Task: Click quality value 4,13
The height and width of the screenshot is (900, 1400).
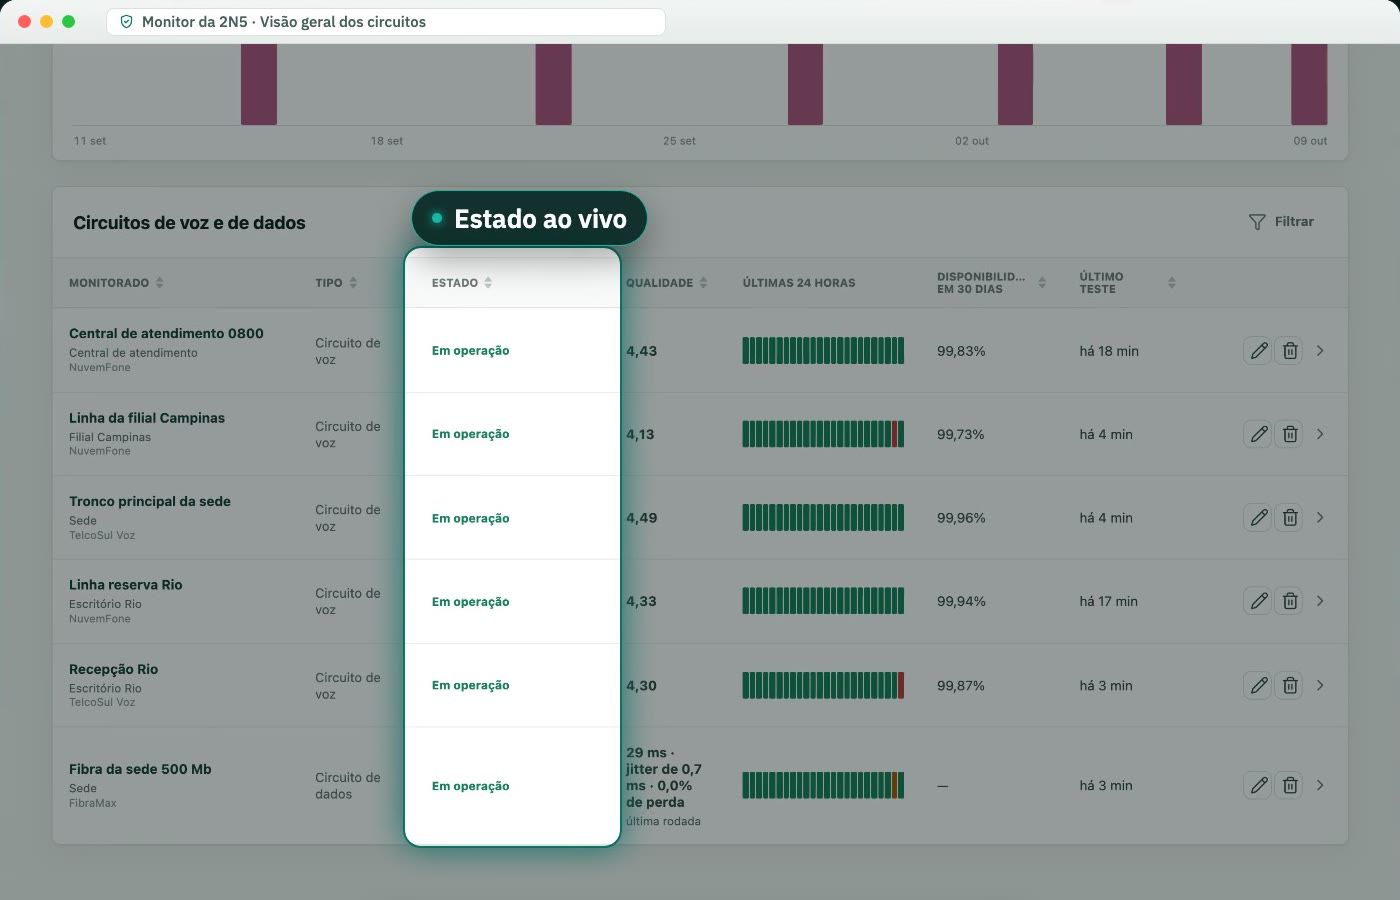Action: (x=640, y=434)
